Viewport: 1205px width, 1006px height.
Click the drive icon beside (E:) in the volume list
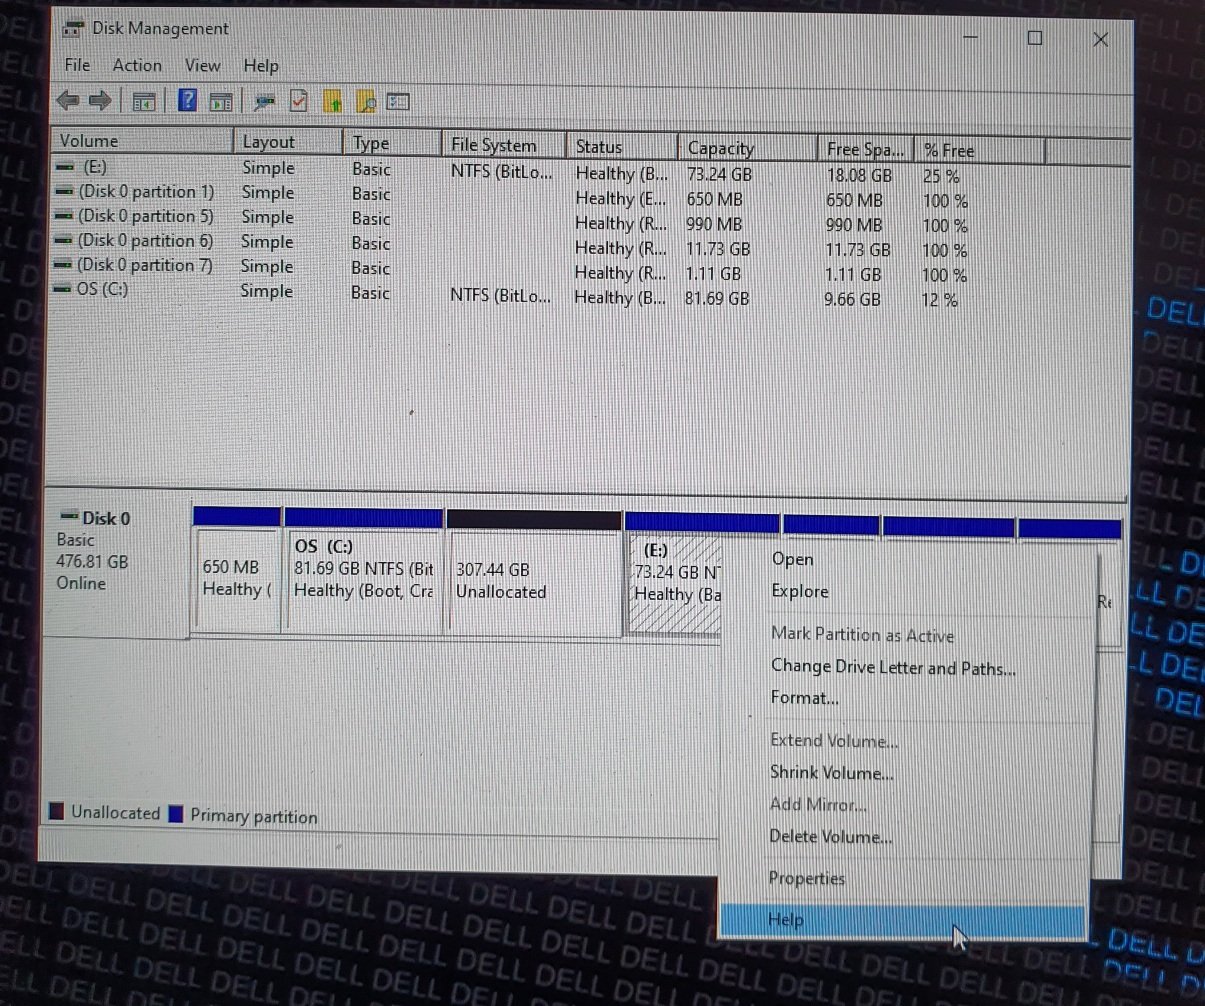[65, 167]
